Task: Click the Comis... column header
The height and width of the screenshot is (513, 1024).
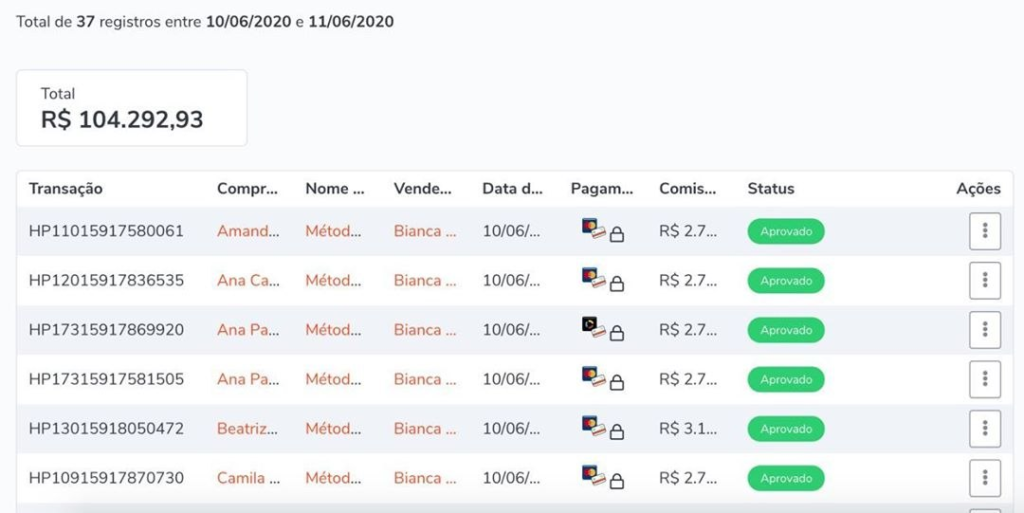Action: coord(688,189)
